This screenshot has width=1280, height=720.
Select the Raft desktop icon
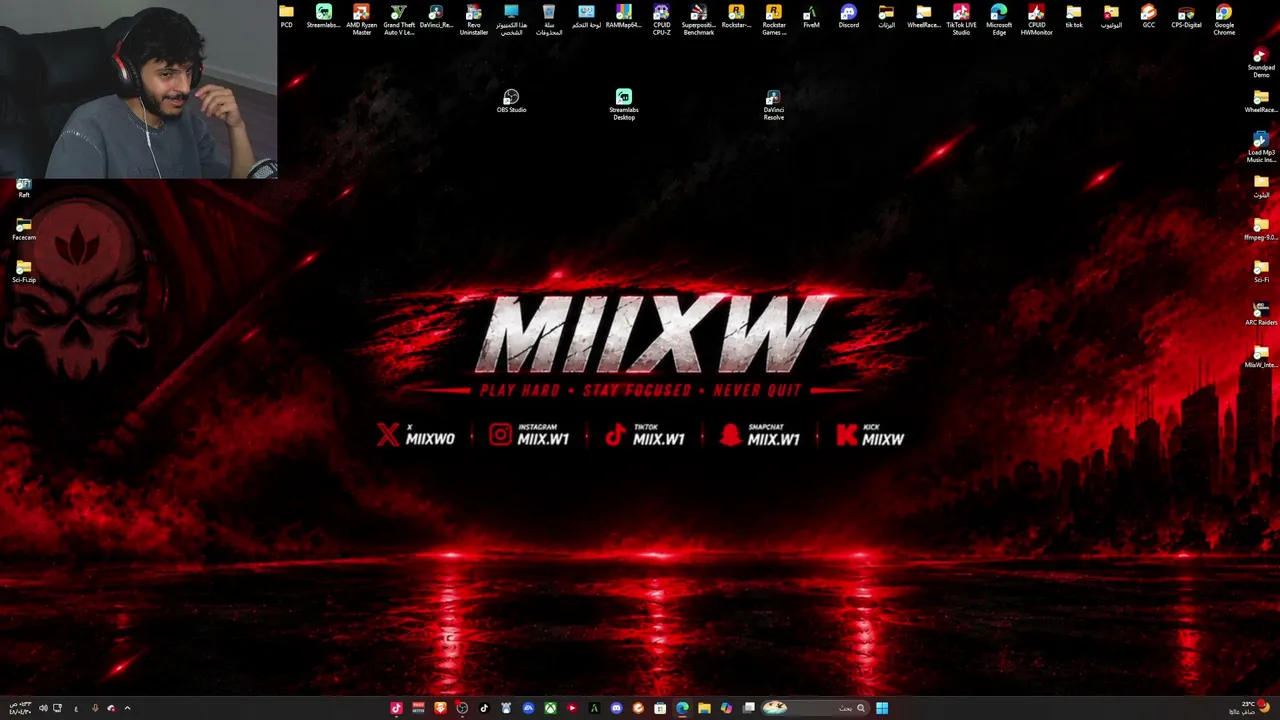24,187
